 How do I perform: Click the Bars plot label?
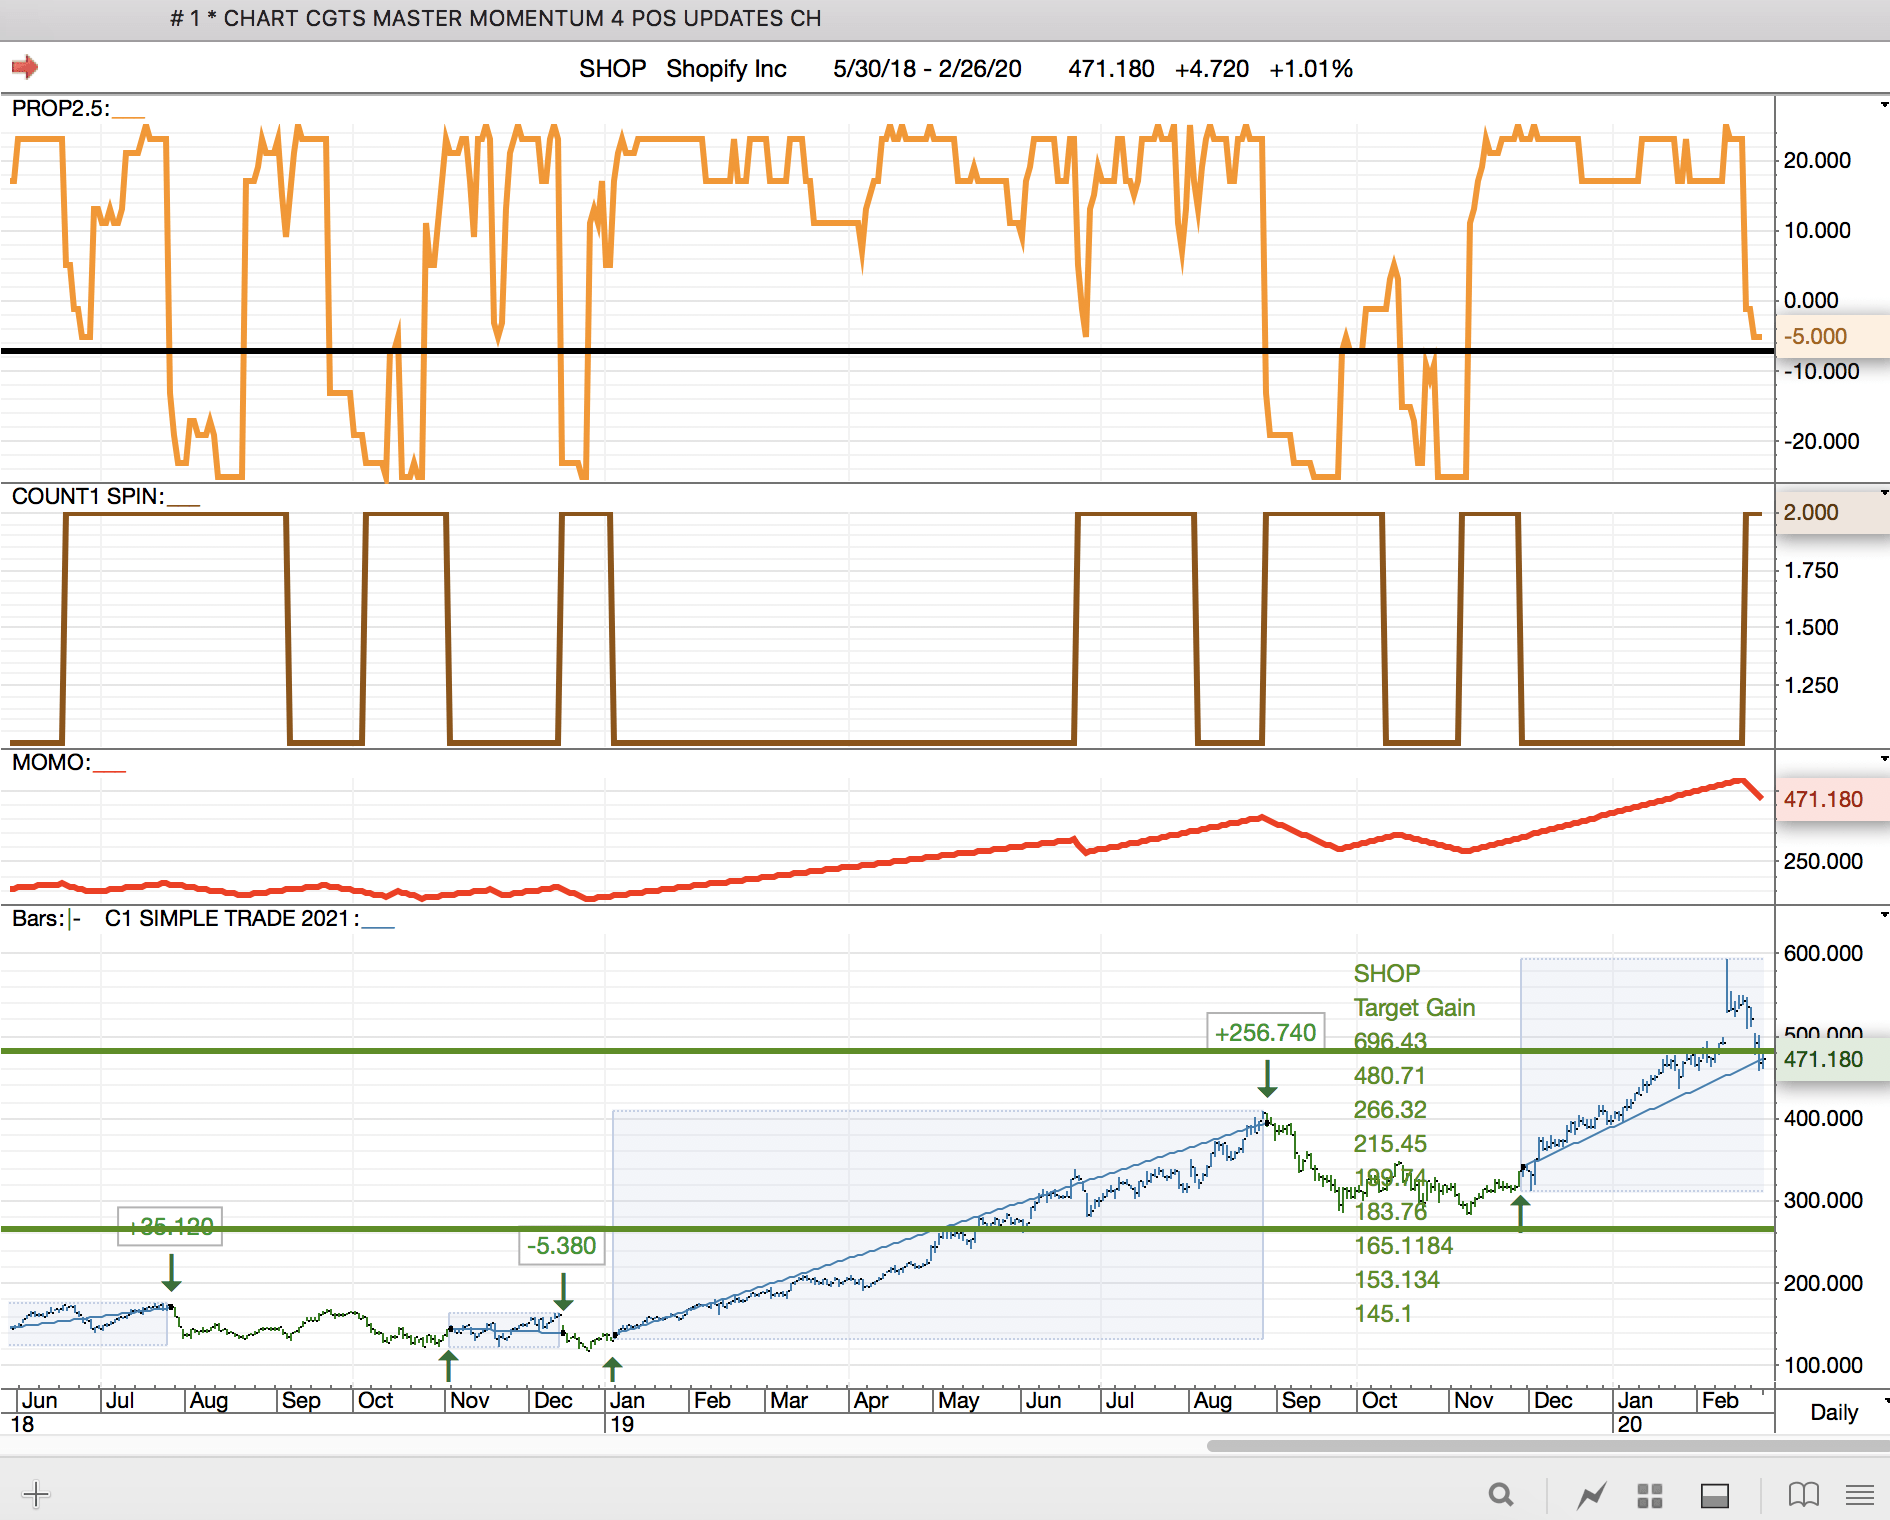coord(37,918)
